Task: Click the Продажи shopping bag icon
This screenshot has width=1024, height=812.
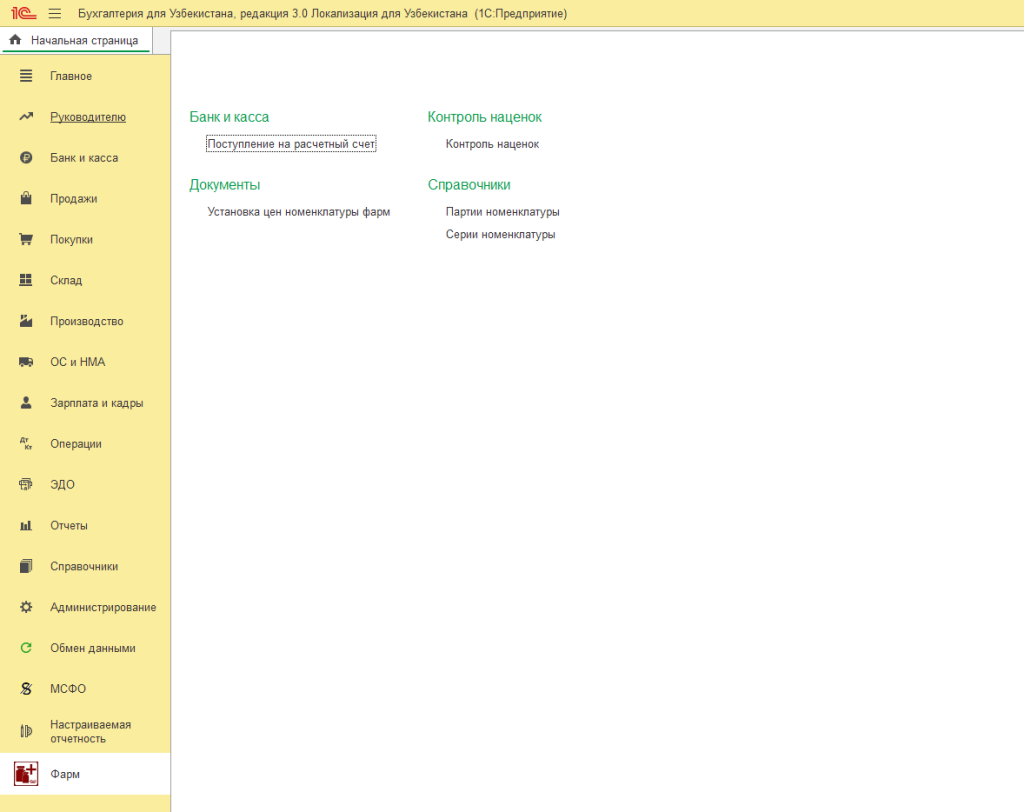Action: coord(27,199)
